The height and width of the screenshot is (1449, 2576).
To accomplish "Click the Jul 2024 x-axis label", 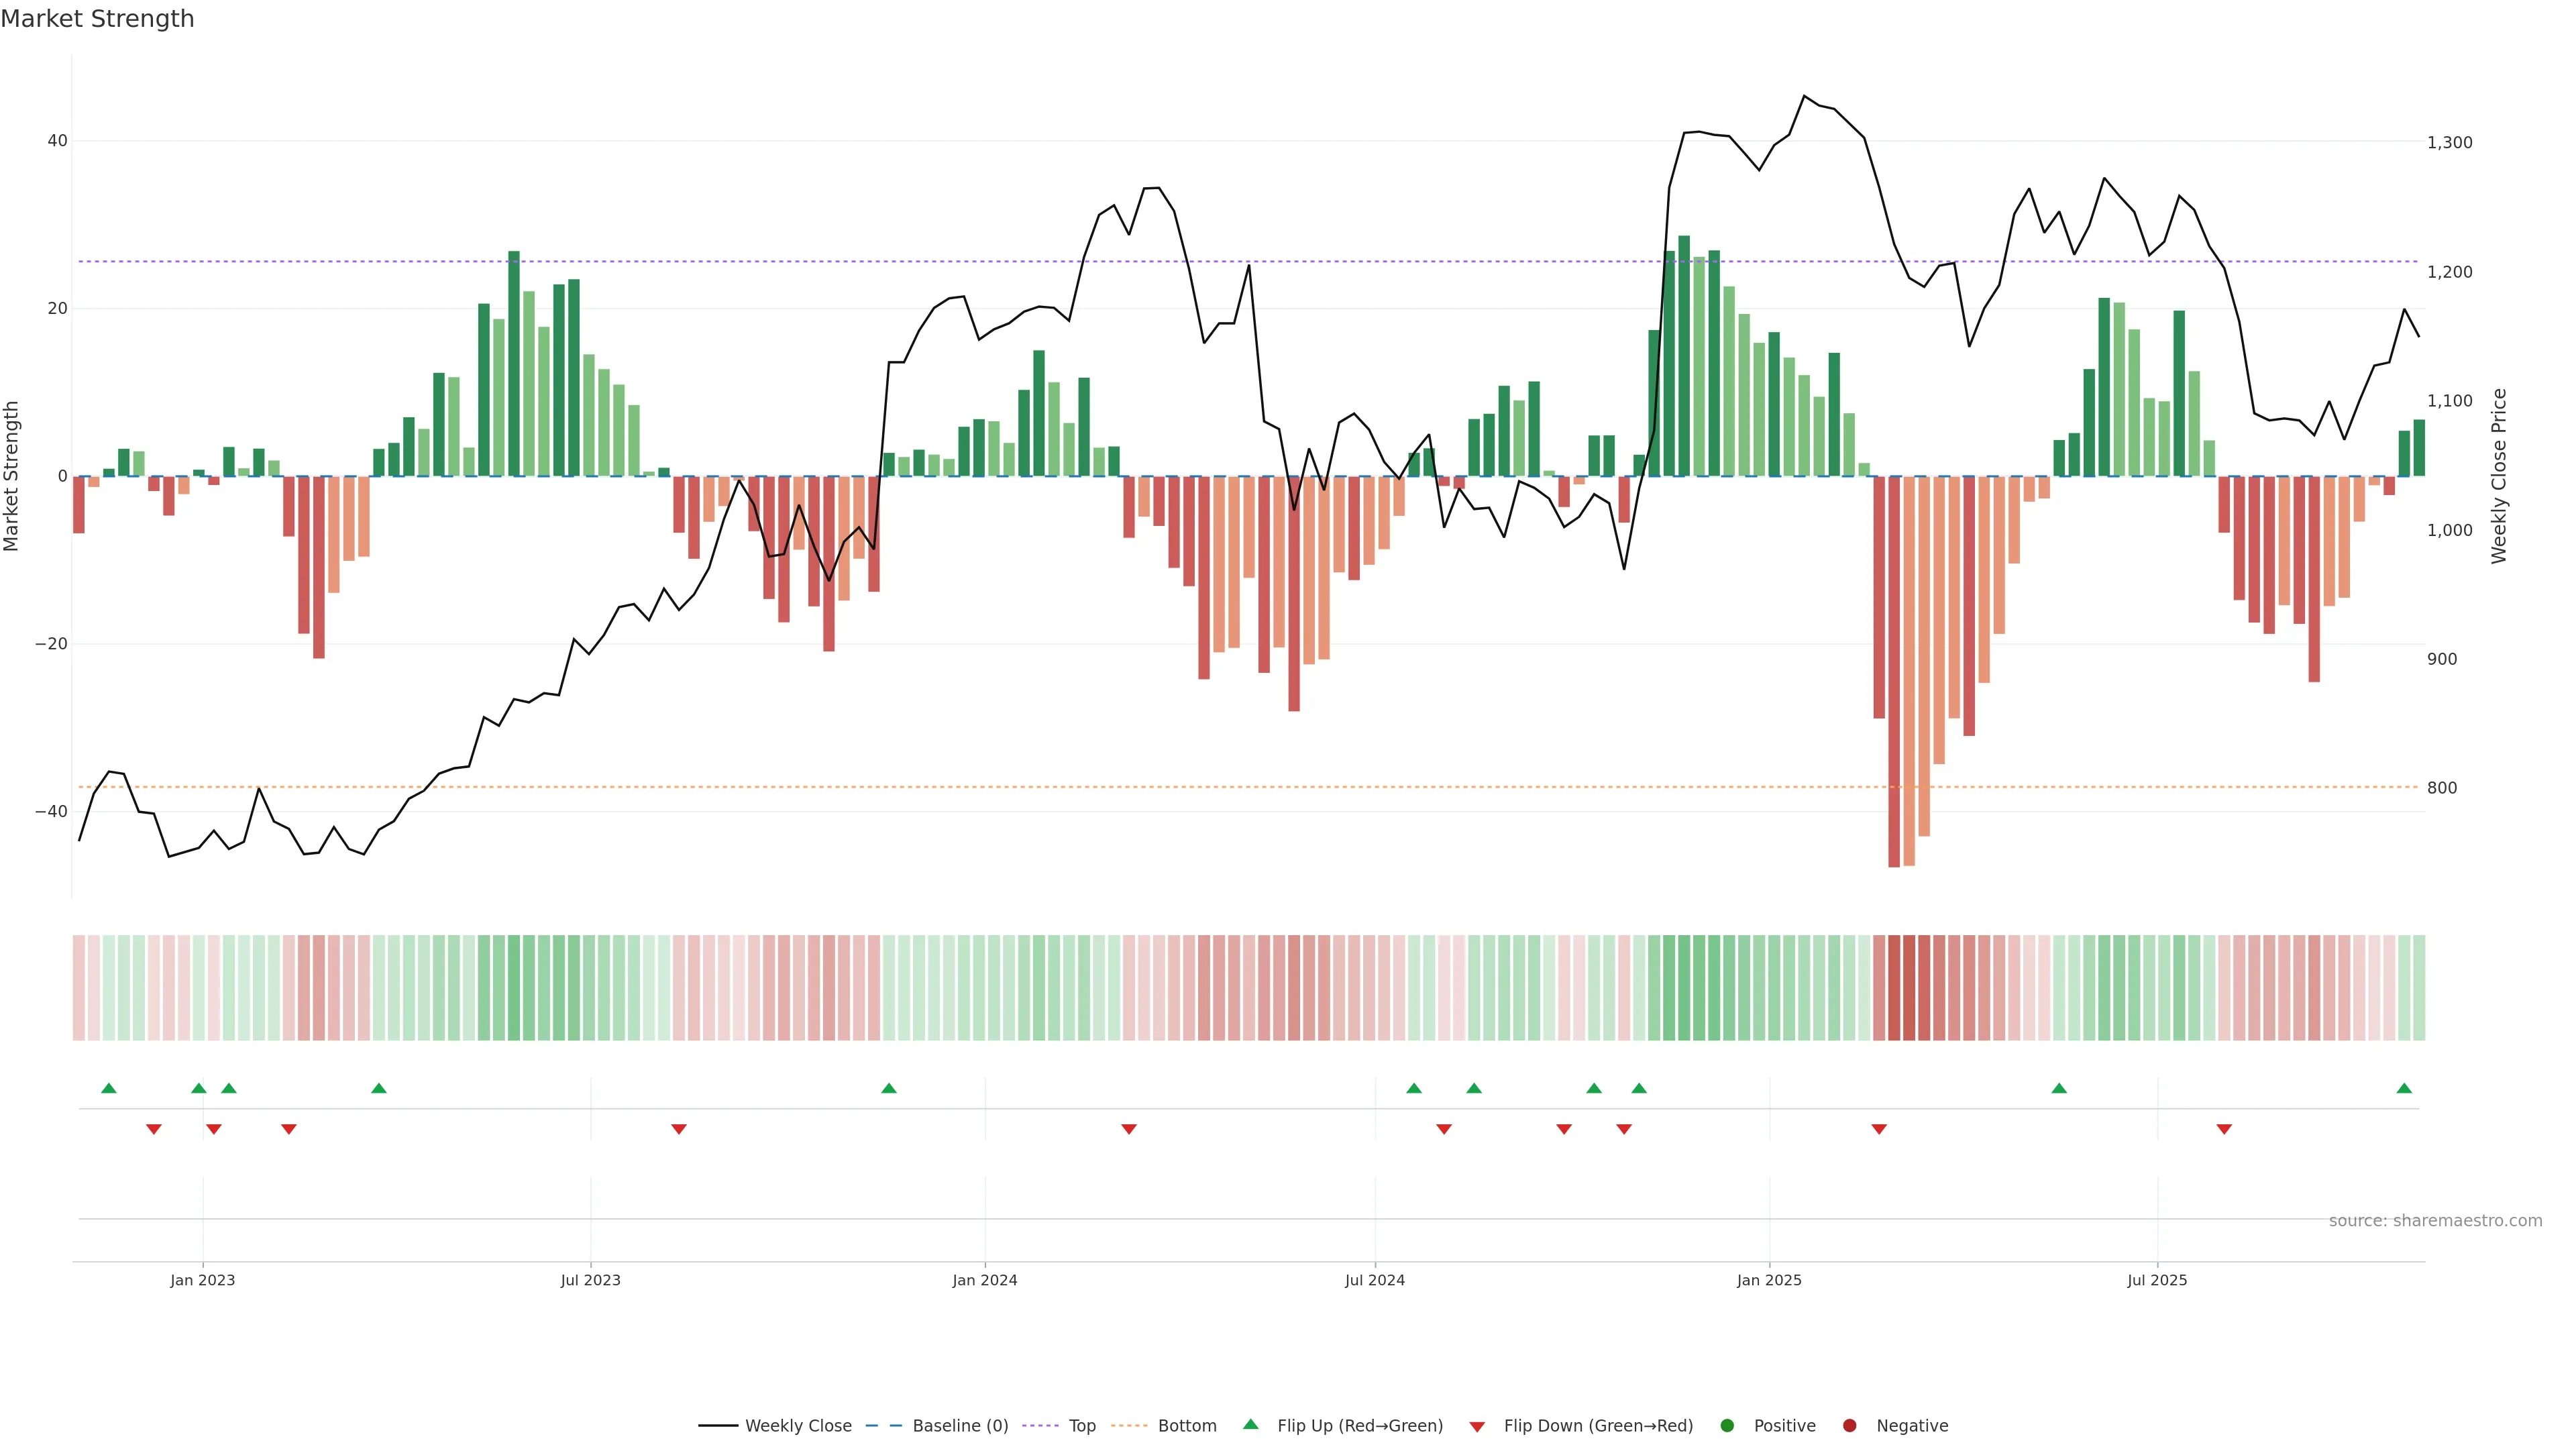I will (x=1374, y=1280).
